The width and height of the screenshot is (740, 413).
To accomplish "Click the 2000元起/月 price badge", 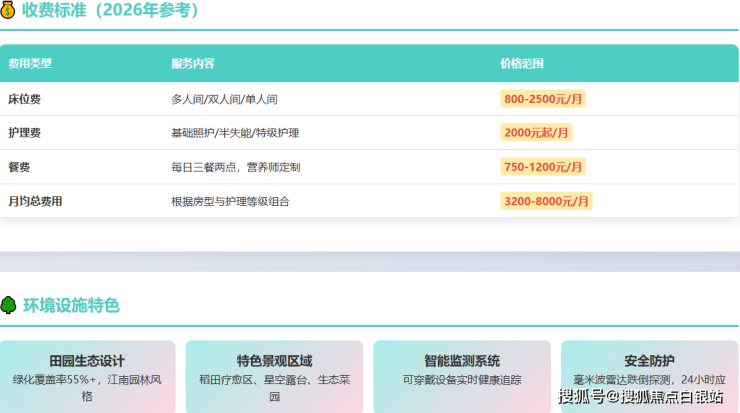I will (x=537, y=133).
